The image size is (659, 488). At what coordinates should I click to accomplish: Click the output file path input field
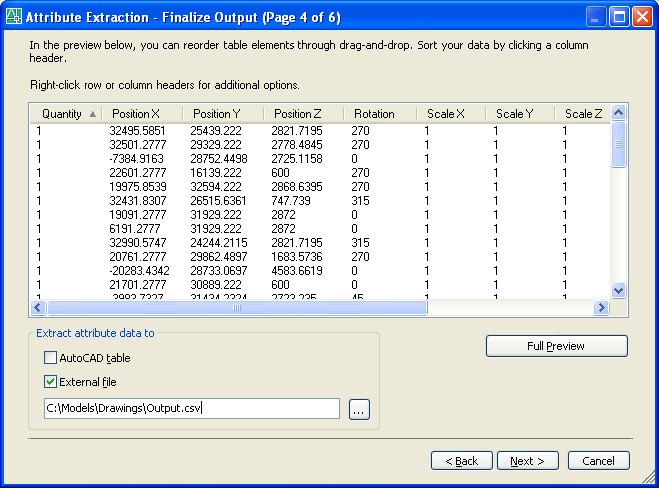point(192,409)
